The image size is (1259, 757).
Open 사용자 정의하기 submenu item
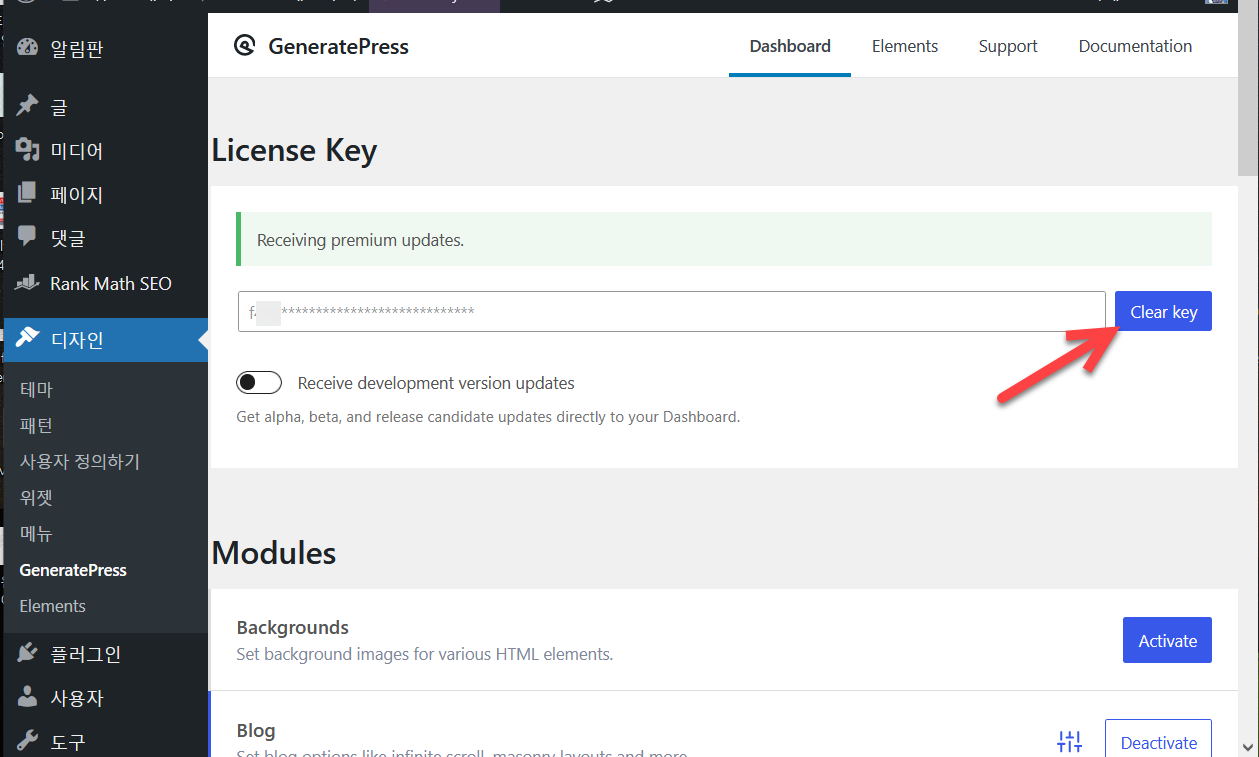[x=80, y=461]
